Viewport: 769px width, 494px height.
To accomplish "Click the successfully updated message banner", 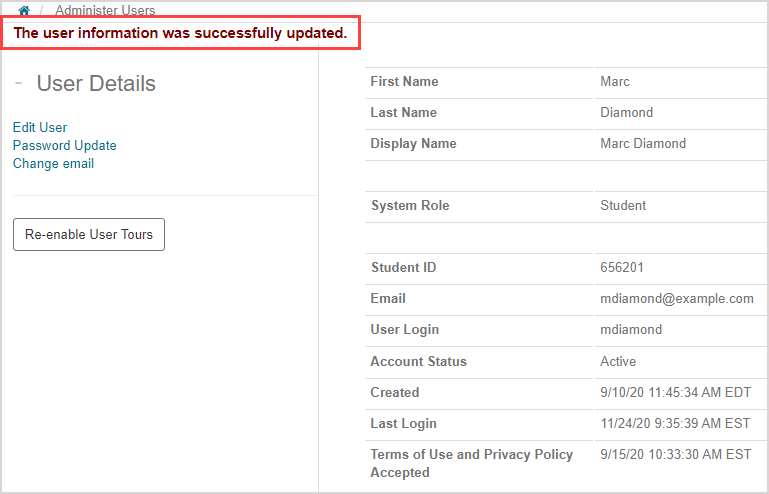I will [180, 33].
